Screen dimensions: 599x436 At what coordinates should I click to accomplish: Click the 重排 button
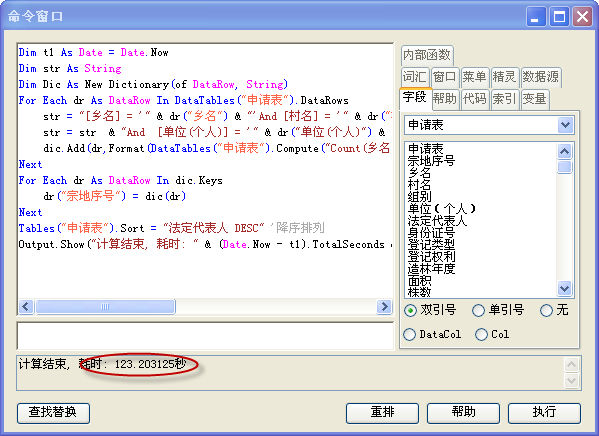pos(382,413)
